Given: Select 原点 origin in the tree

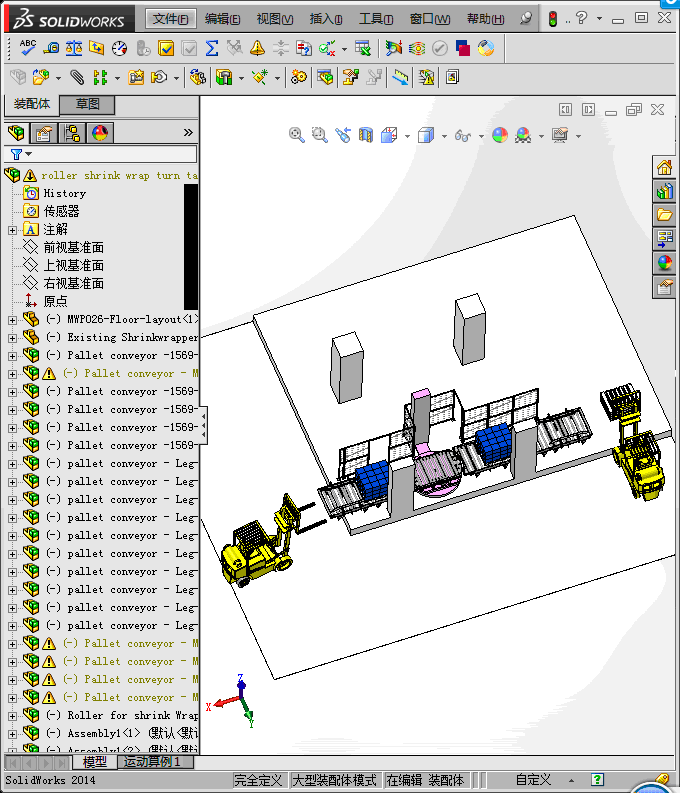Looking at the screenshot, I should point(55,301).
